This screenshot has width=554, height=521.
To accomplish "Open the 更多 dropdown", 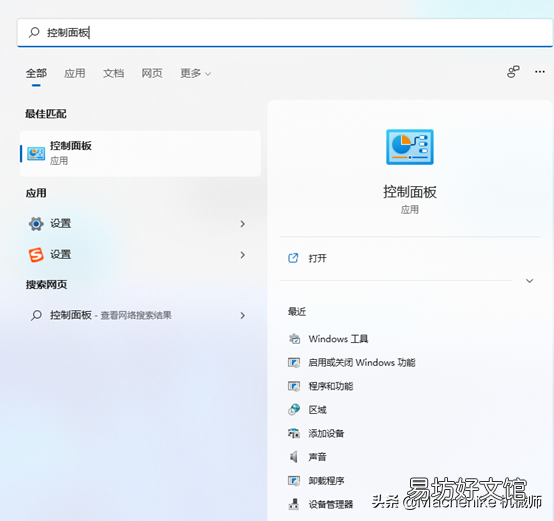I will pyautogui.click(x=195, y=73).
